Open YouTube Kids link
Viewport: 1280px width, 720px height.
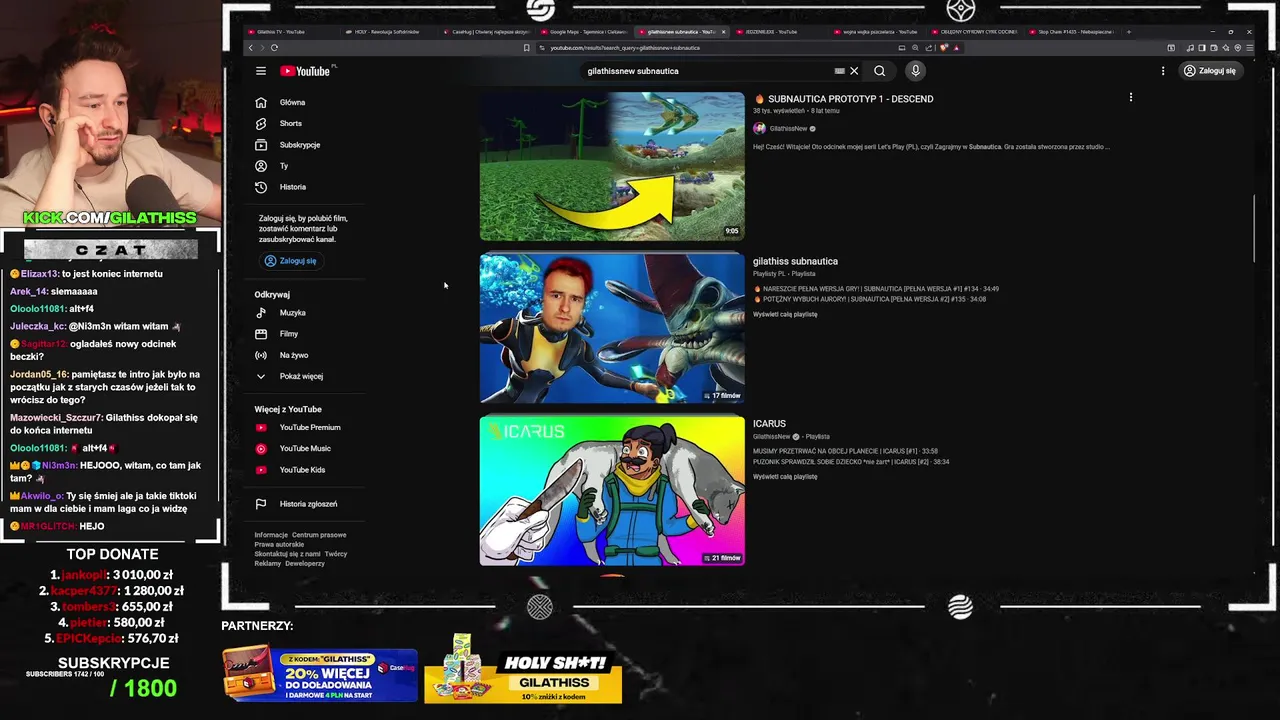302,470
